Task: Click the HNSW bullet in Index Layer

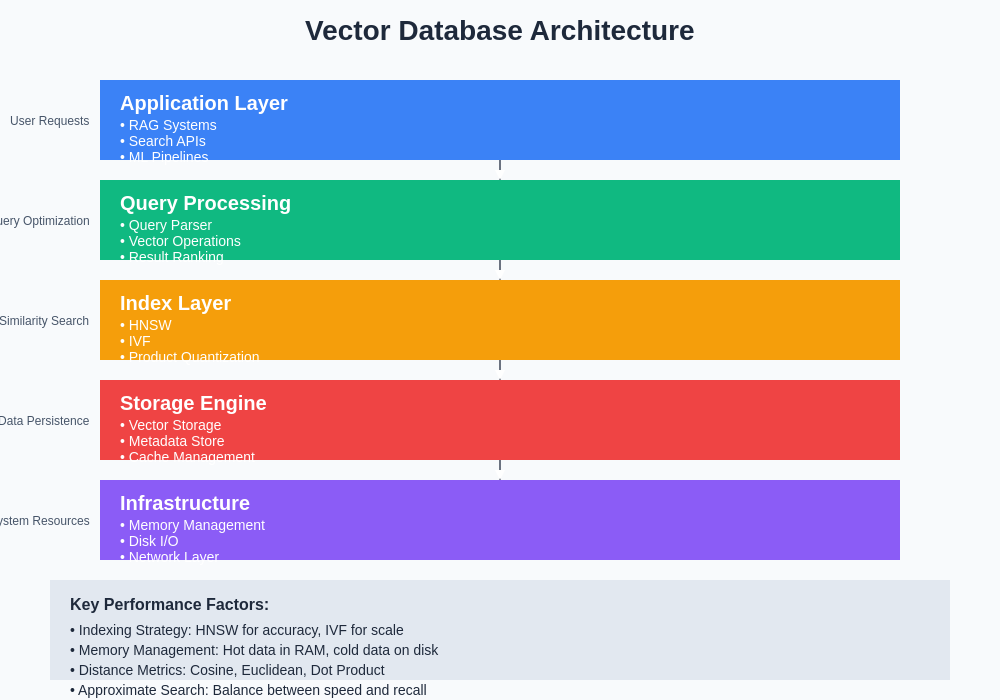Action: tap(150, 325)
